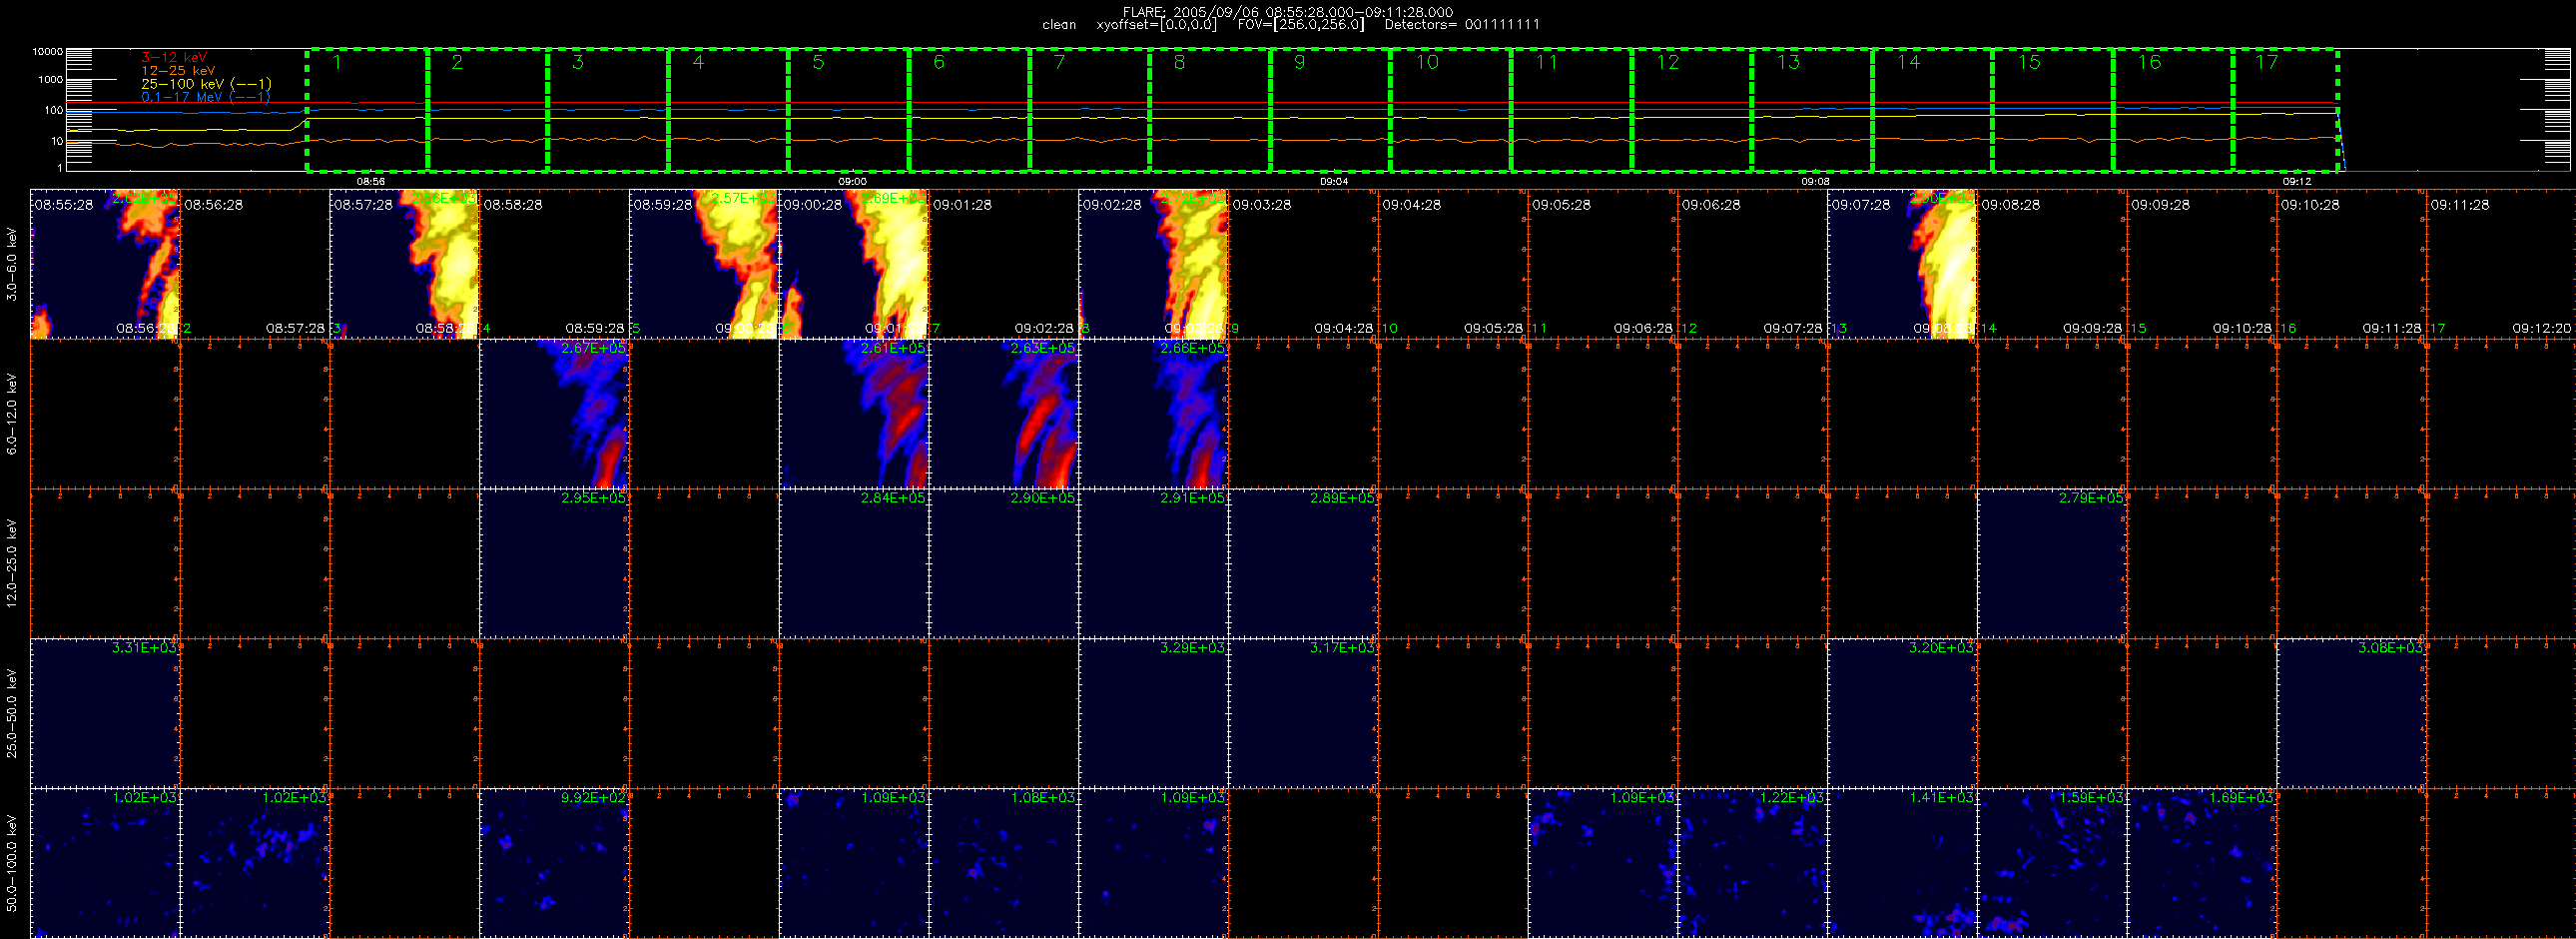Open the 12.0-25.0 keV image with peak 2.90E+05

click(x=1004, y=563)
